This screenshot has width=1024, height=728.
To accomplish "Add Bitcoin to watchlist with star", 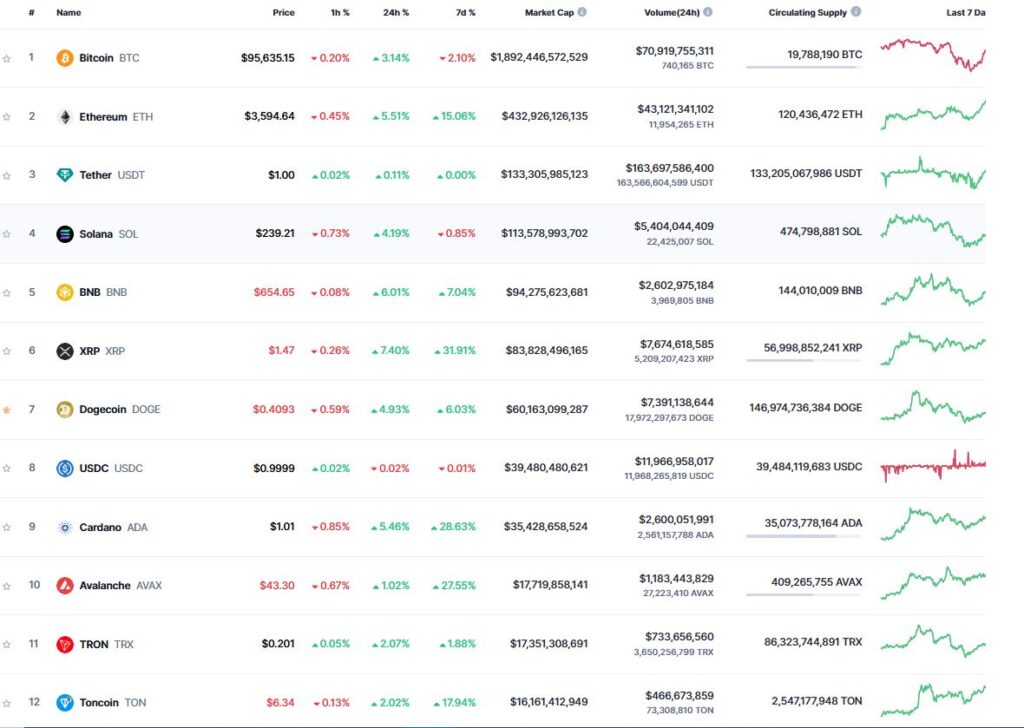I will [x=7, y=59].
